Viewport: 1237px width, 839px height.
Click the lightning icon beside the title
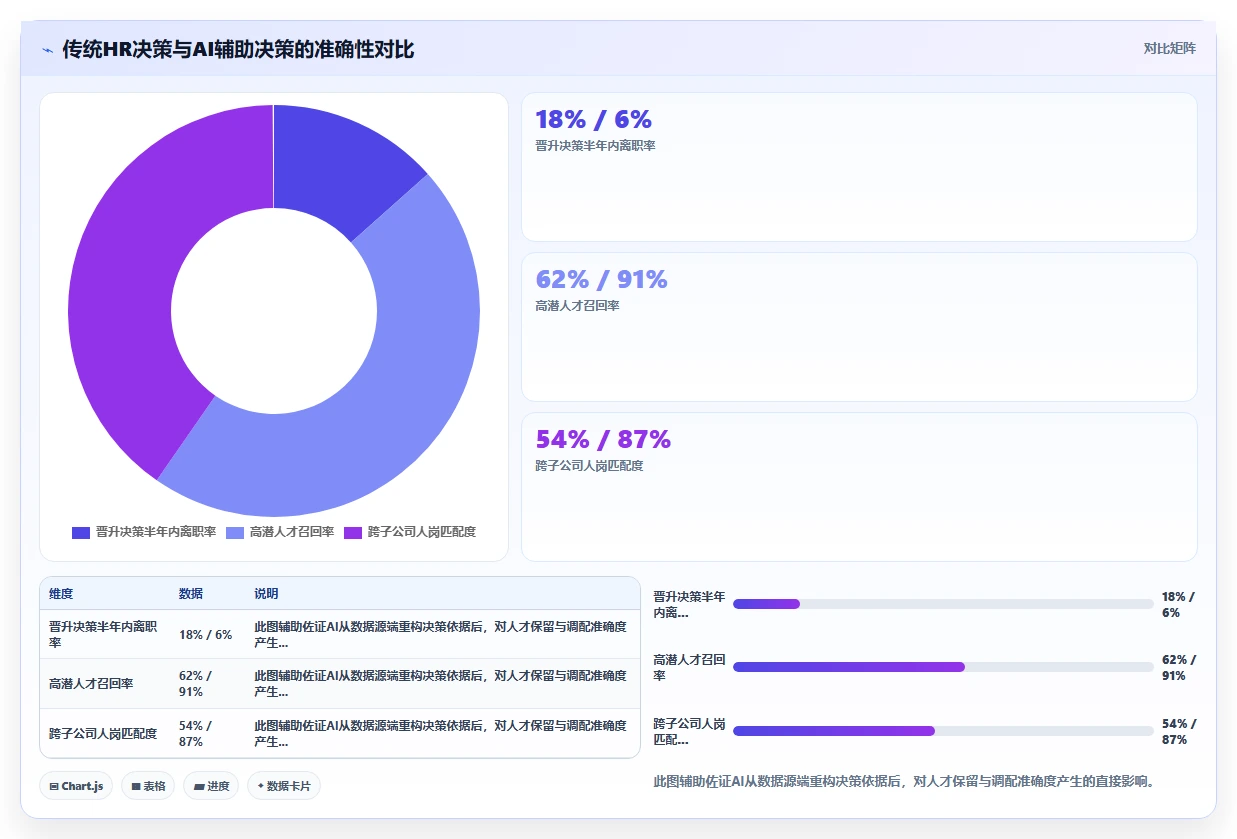click(x=48, y=49)
